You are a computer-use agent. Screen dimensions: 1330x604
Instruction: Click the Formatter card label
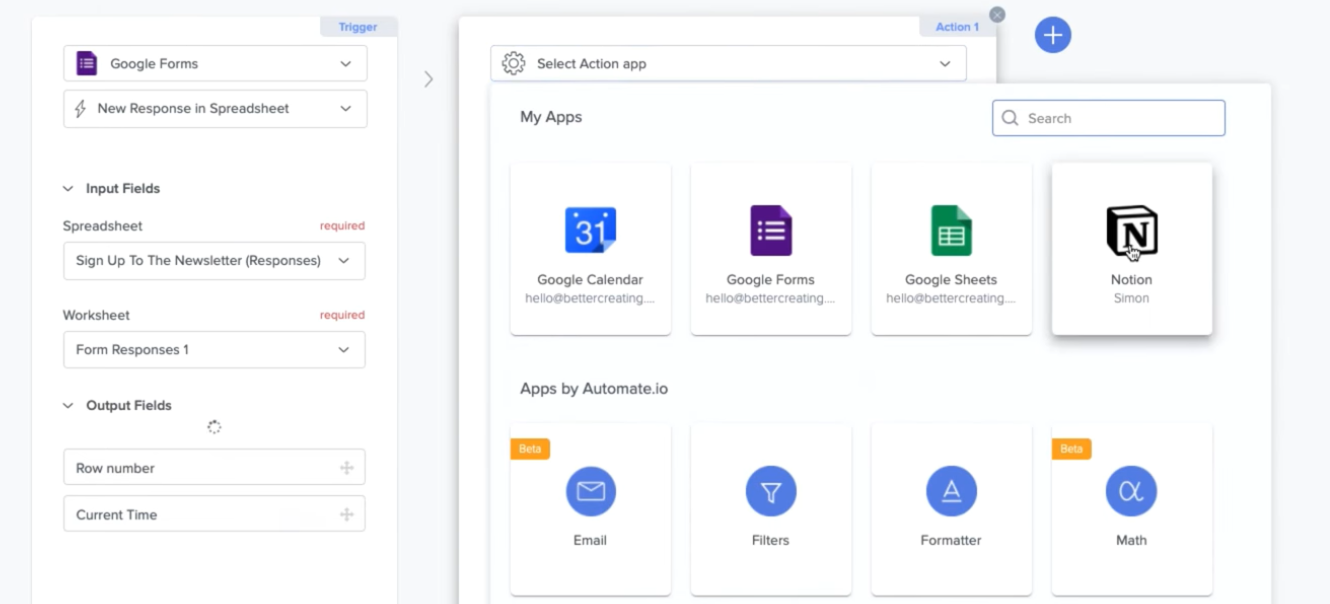coord(951,540)
